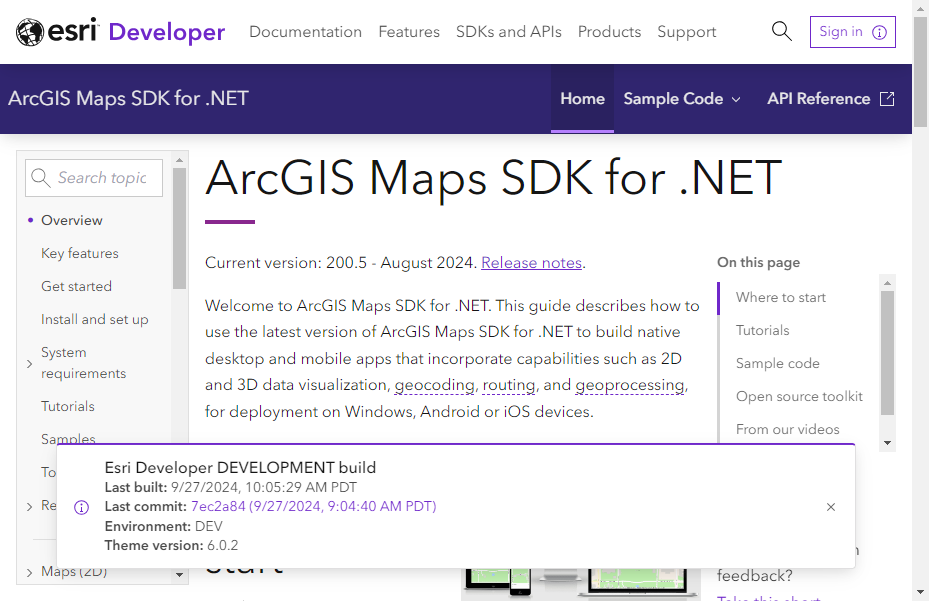Click the Esri Developer header title
The height and width of the screenshot is (601, 929).
point(166,32)
